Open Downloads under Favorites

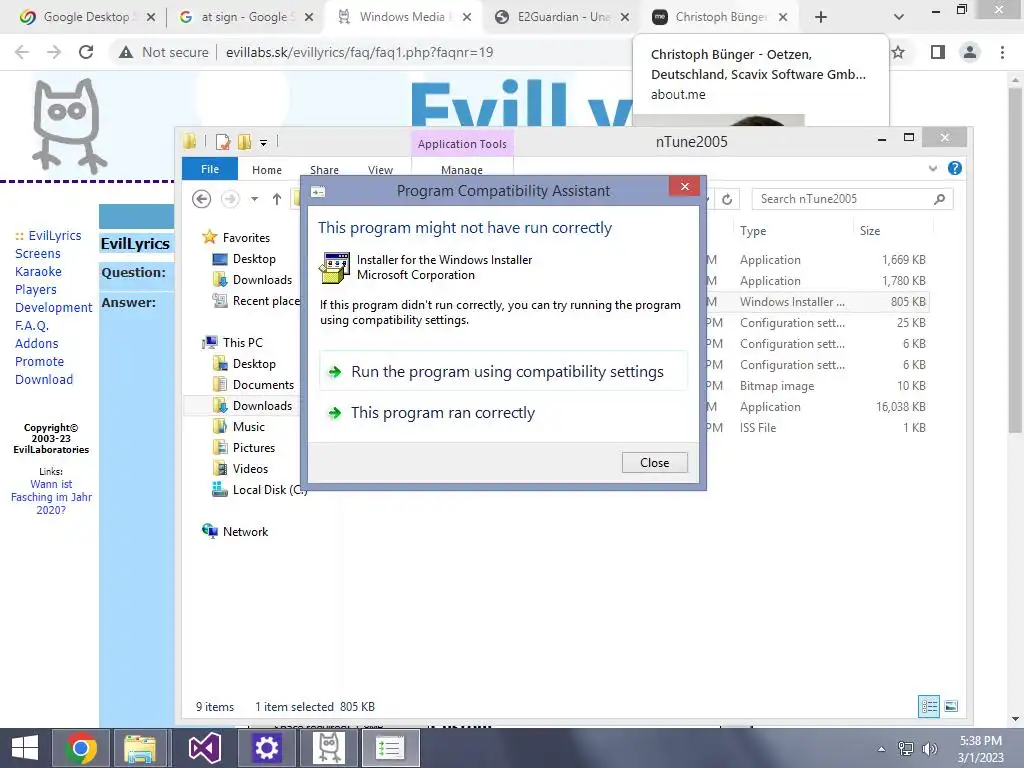coord(253,280)
